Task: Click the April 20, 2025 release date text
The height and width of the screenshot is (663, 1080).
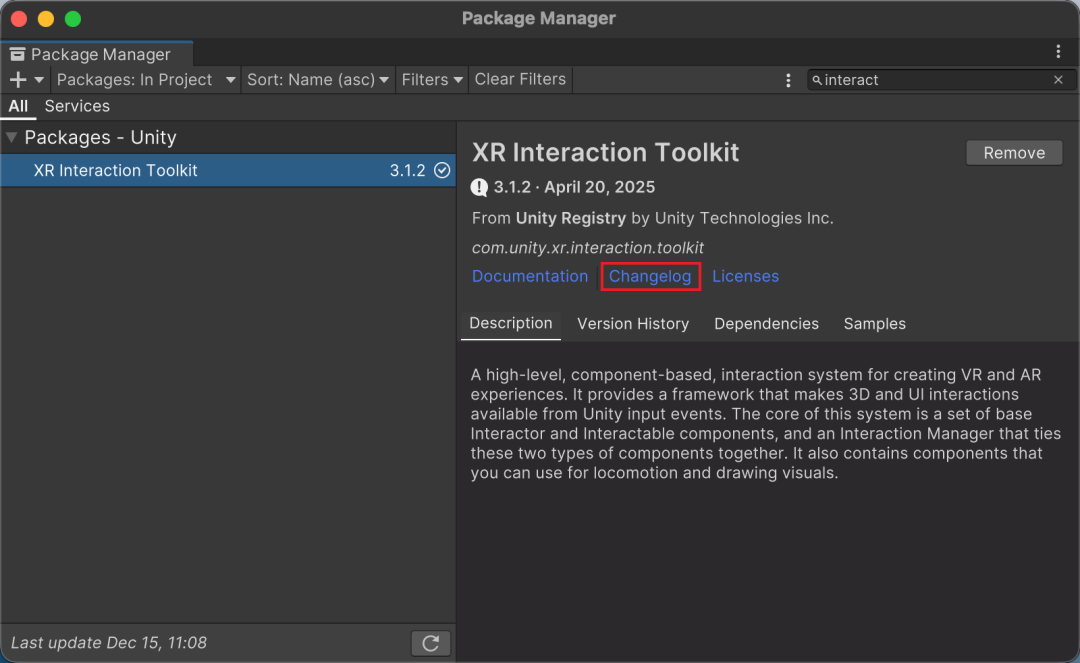Action: tap(600, 187)
